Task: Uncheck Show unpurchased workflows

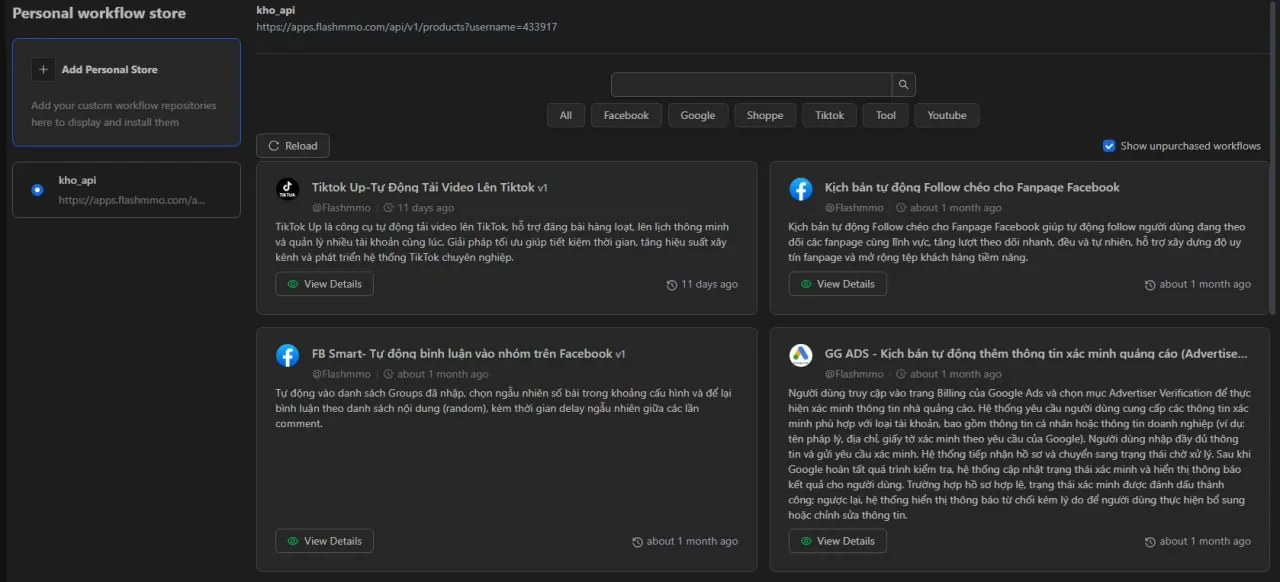Action: click(x=1109, y=145)
